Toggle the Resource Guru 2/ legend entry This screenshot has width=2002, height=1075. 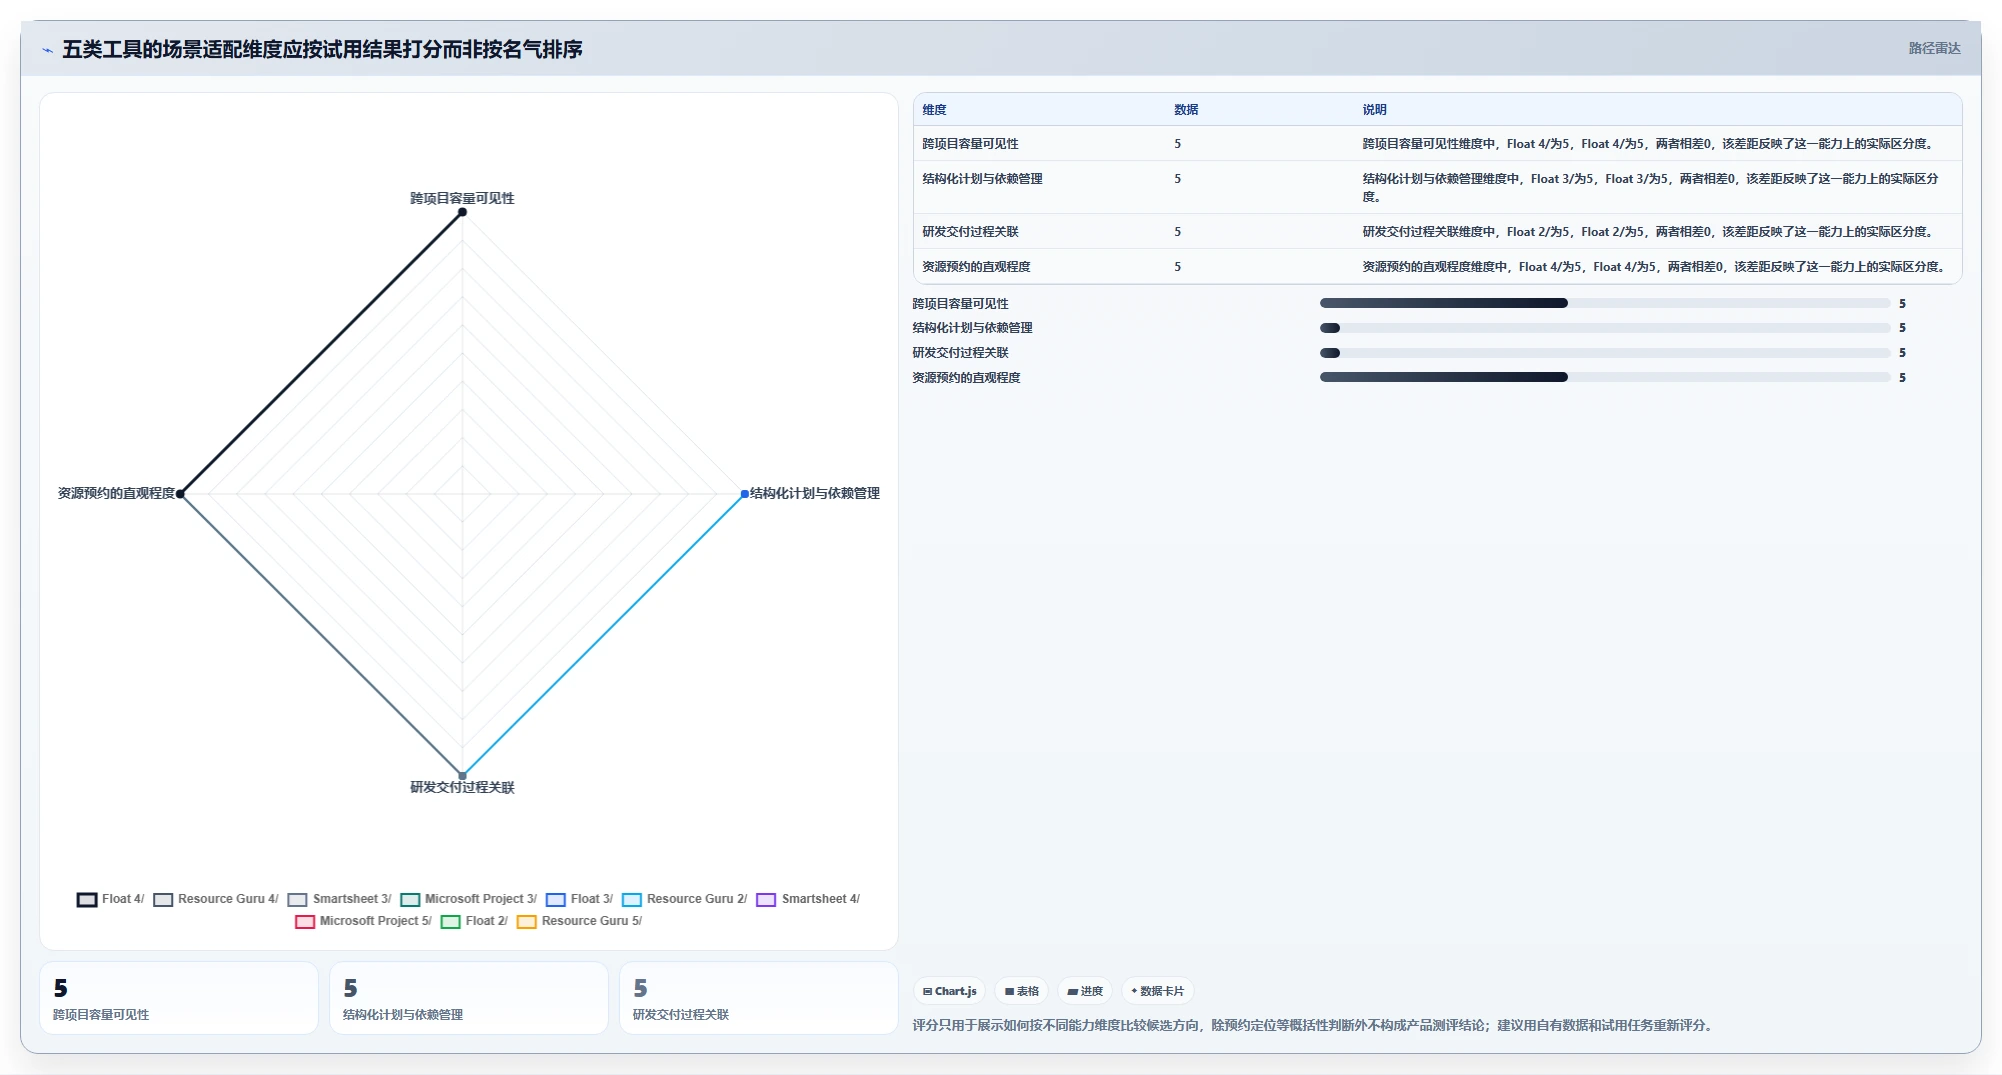tap(684, 899)
